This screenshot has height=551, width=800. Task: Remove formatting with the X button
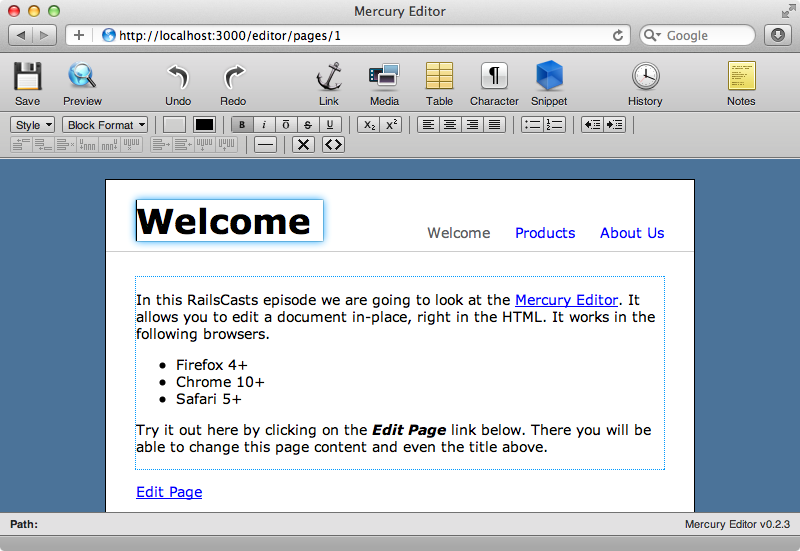pos(303,145)
